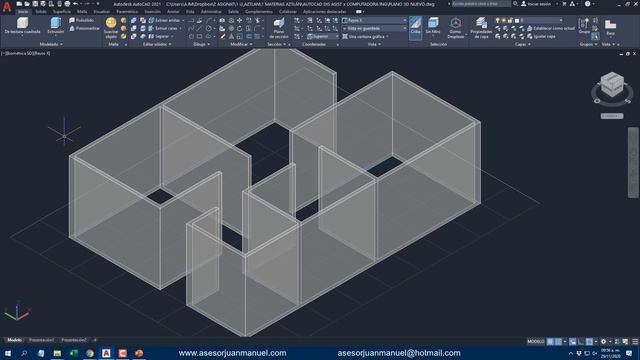Click the white layer color swatch
640x360 pixels.
pyautogui.click(x=517, y=20)
